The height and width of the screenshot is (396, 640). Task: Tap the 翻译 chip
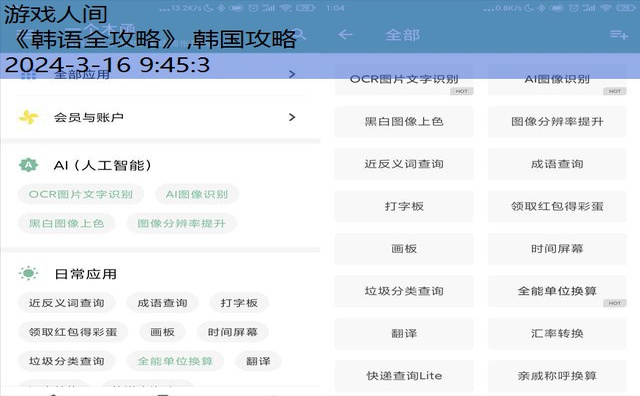[x=258, y=361]
